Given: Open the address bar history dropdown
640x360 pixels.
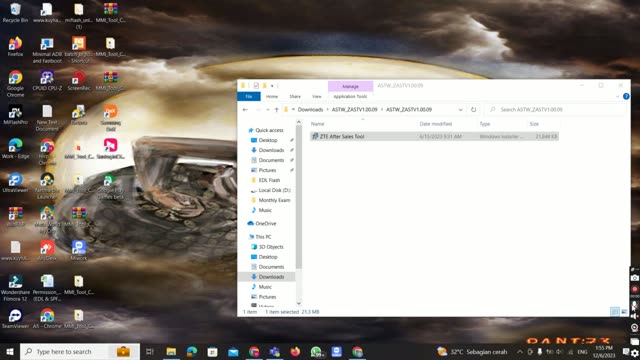Looking at the screenshot, I should click(x=460, y=109).
